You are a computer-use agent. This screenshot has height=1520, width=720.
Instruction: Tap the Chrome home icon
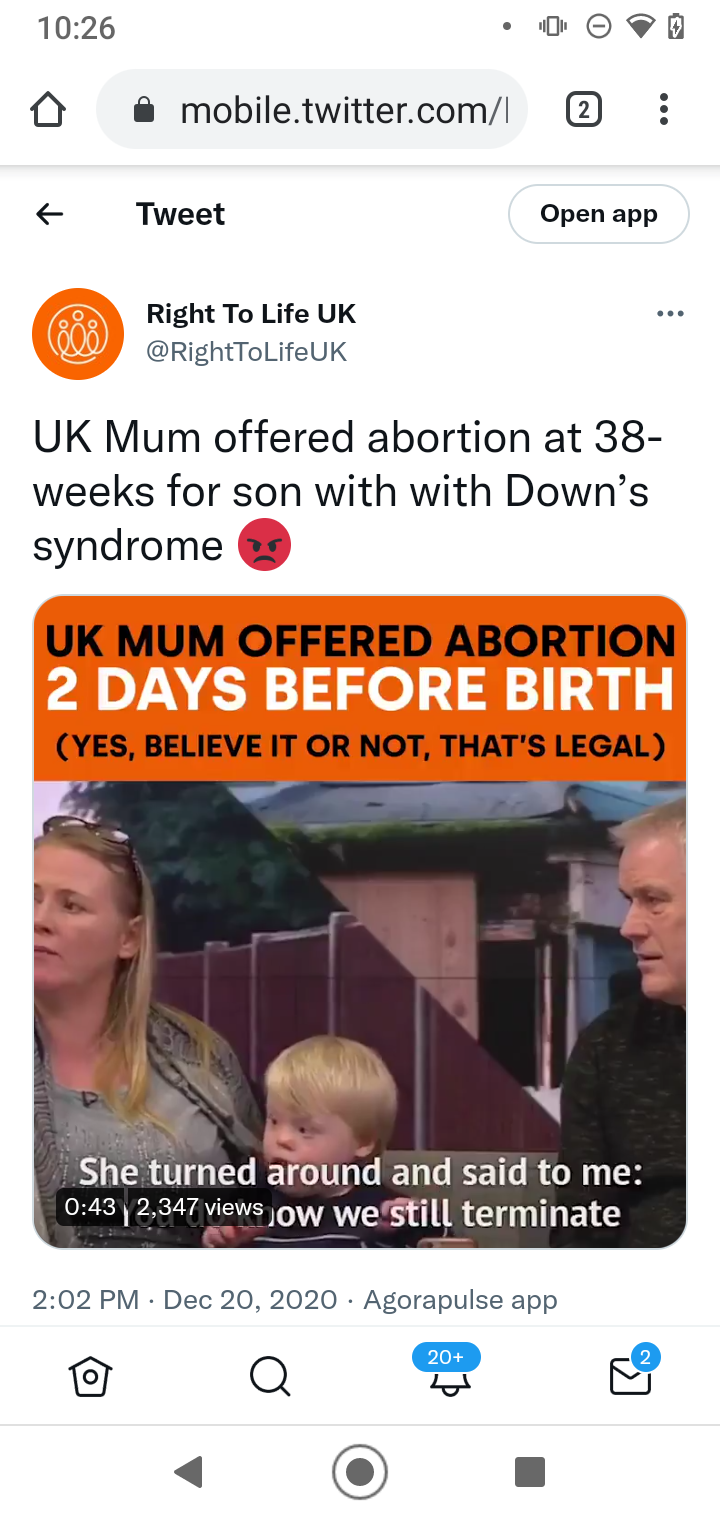(x=49, y=110)
